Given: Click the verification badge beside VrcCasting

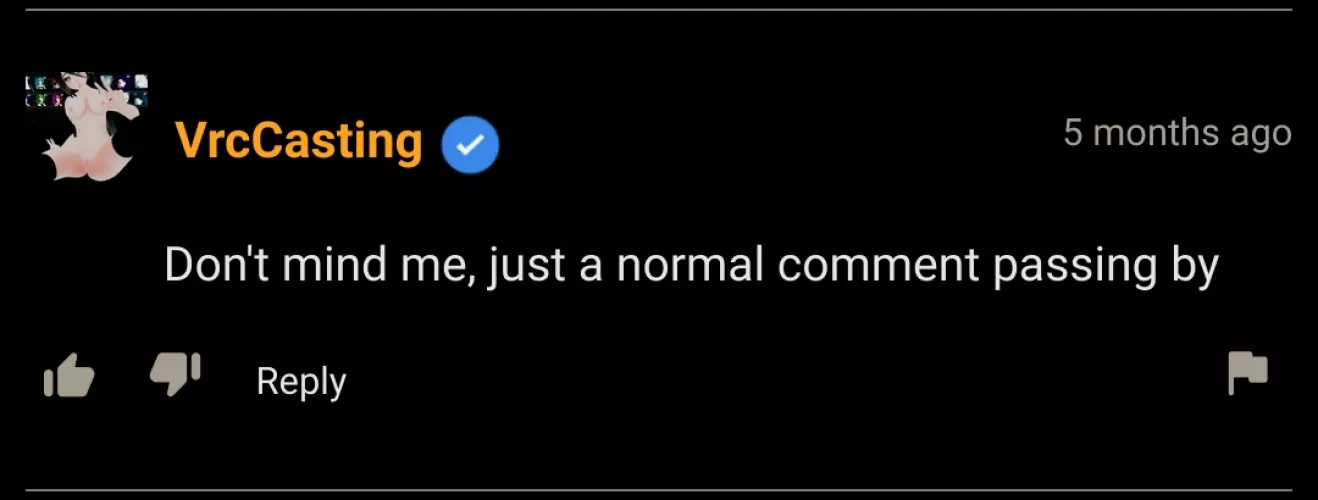Looking at the screenshot, I should pyautogui.click(x=471, y=145).
